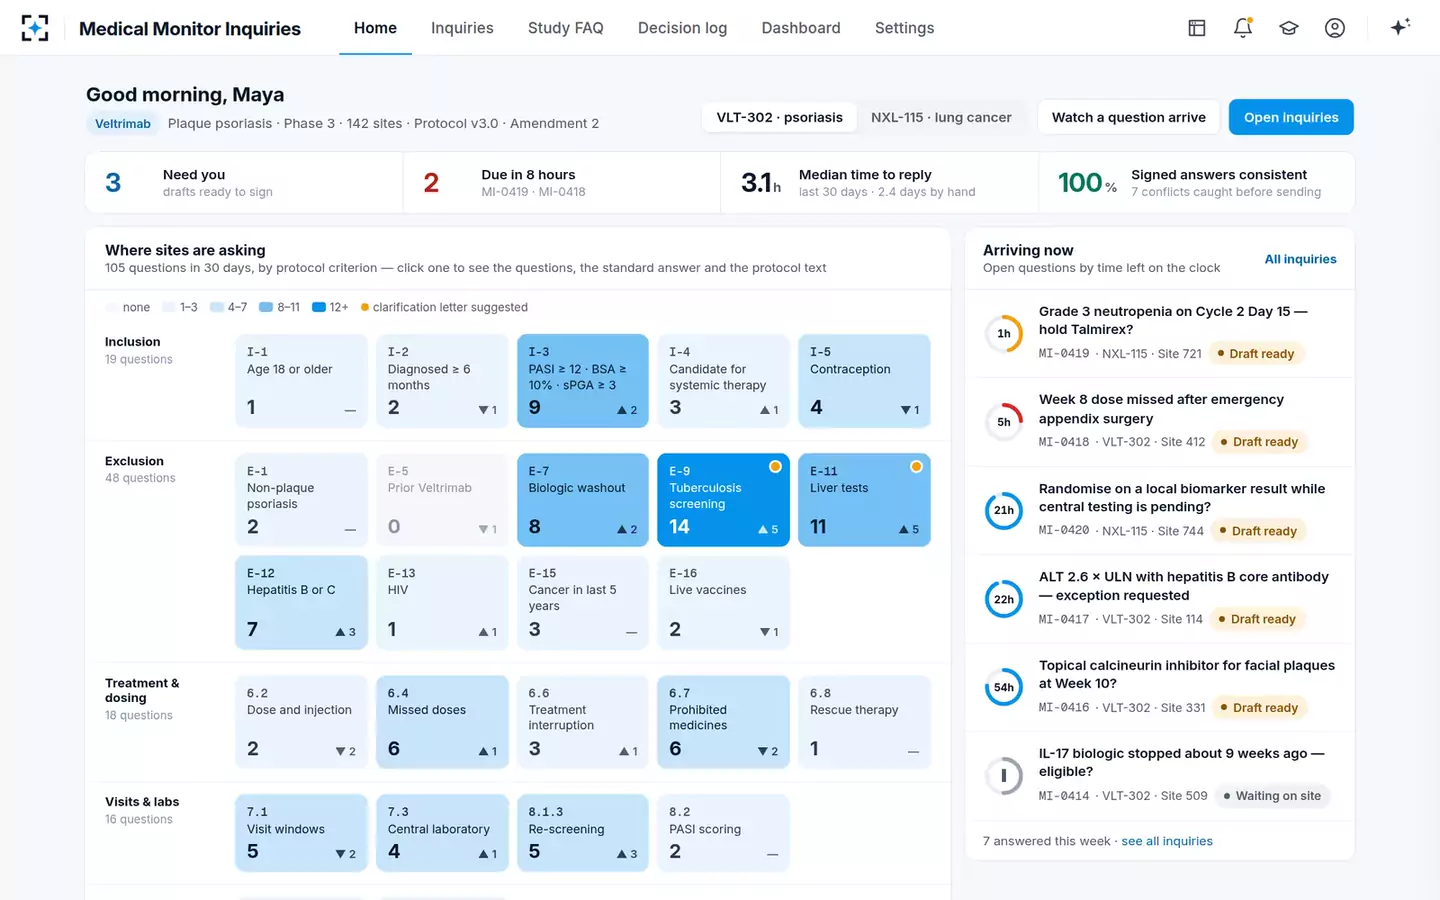Image resolution: width=1440 pixels, height=900 pixels.
Task: Open the I-5 Contraception tile
Action: pos(865,381)
